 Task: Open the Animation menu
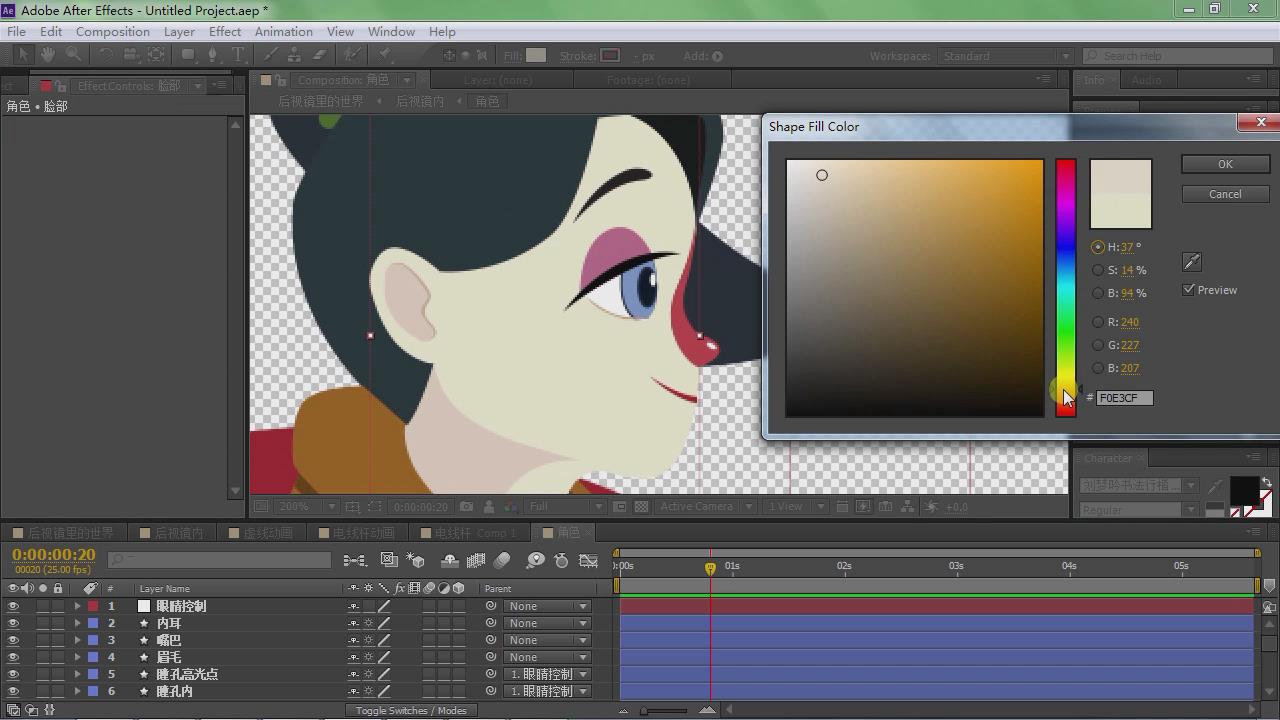tap(283, 31)
